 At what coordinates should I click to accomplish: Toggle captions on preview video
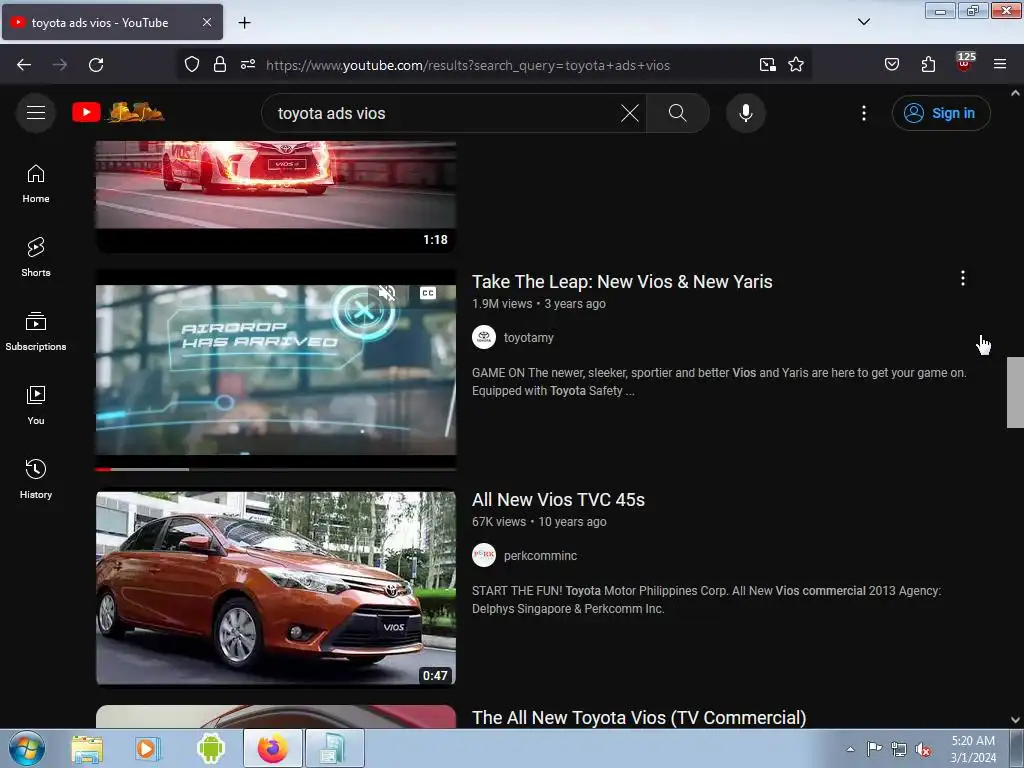point(428,293)
